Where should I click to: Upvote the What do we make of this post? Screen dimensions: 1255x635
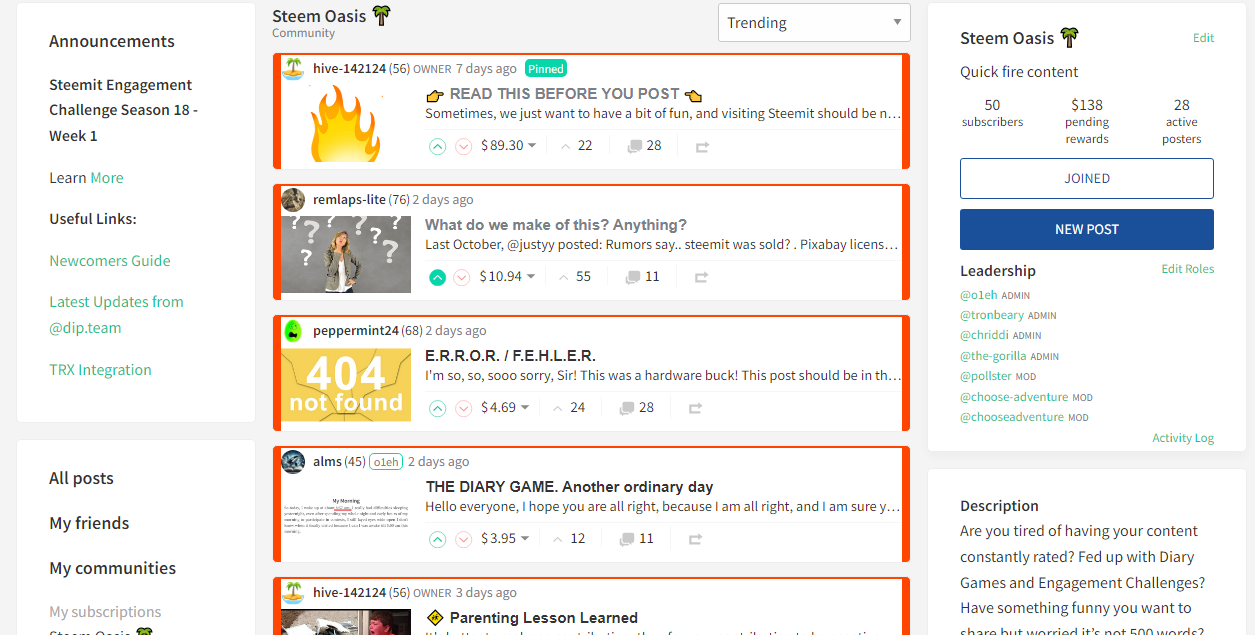(x=437, y=277)
